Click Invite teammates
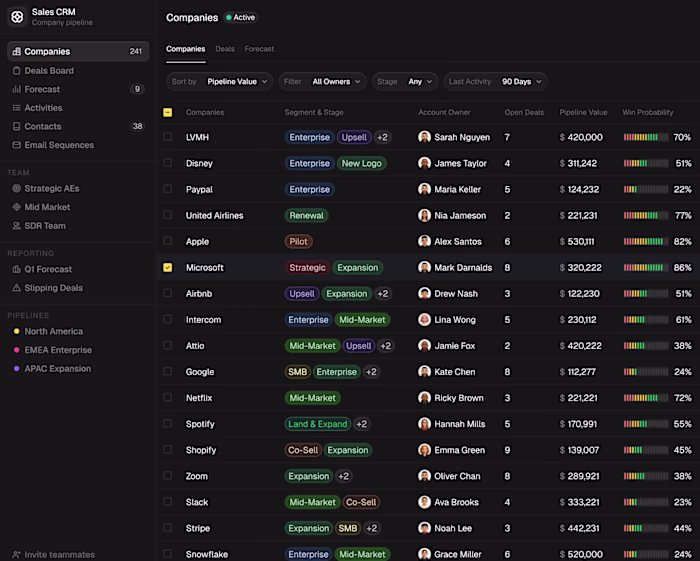The image size is (700, 561). [54, 554]
